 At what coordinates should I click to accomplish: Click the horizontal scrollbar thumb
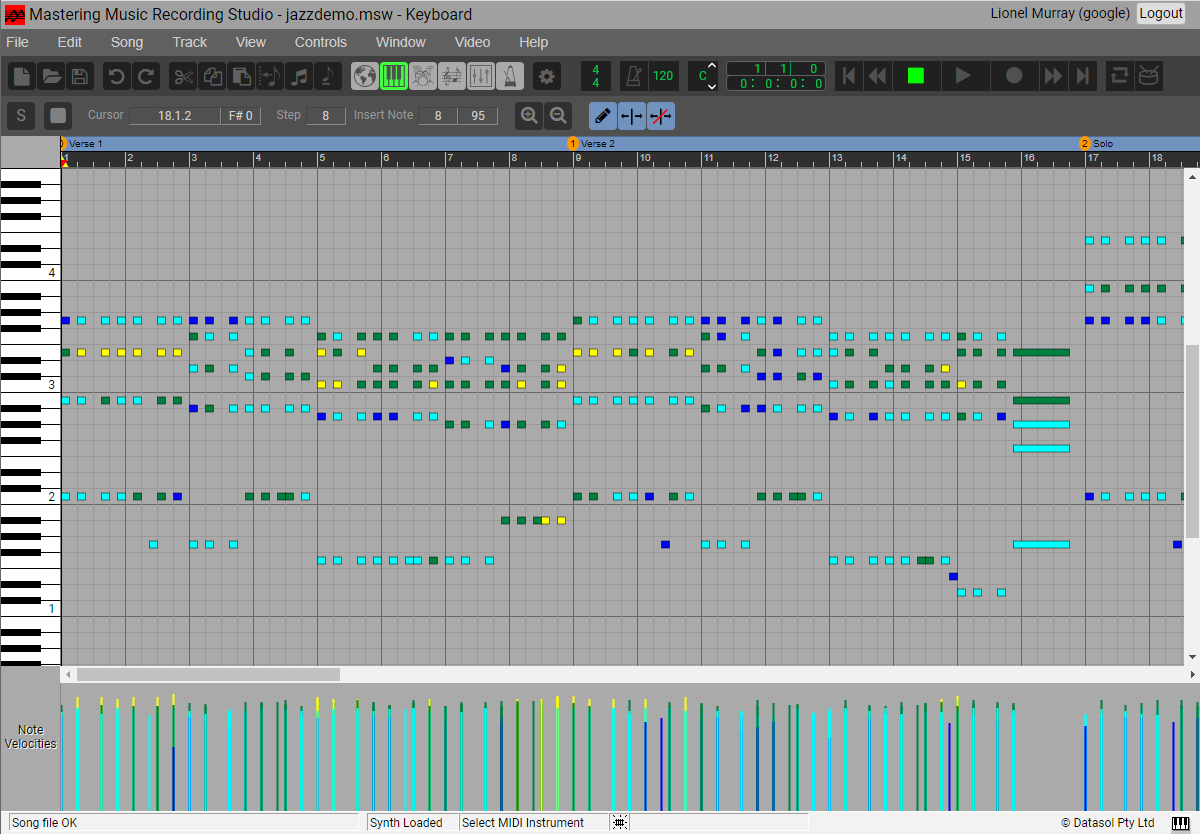208,675
